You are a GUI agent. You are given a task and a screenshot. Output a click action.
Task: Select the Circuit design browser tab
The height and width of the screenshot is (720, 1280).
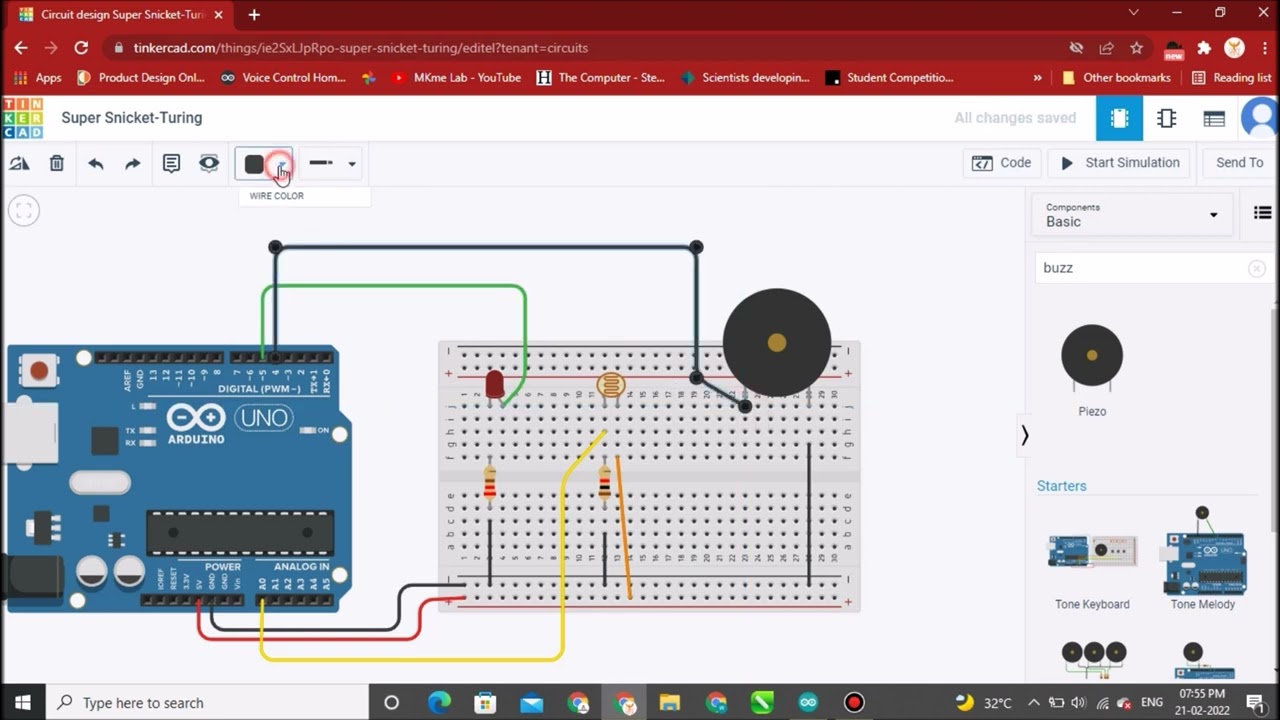(118, 15)
